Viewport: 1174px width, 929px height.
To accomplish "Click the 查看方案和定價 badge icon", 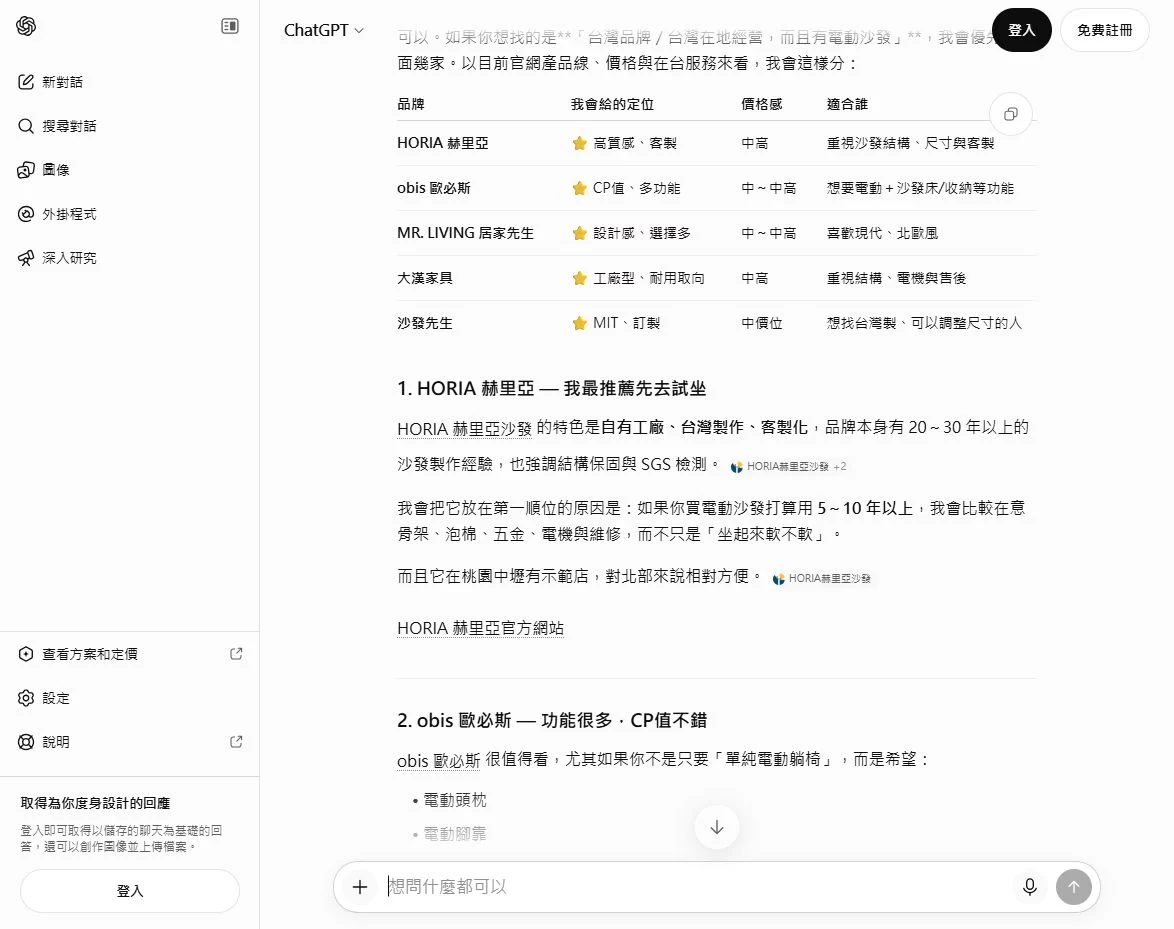I will (x=26, y=654).
